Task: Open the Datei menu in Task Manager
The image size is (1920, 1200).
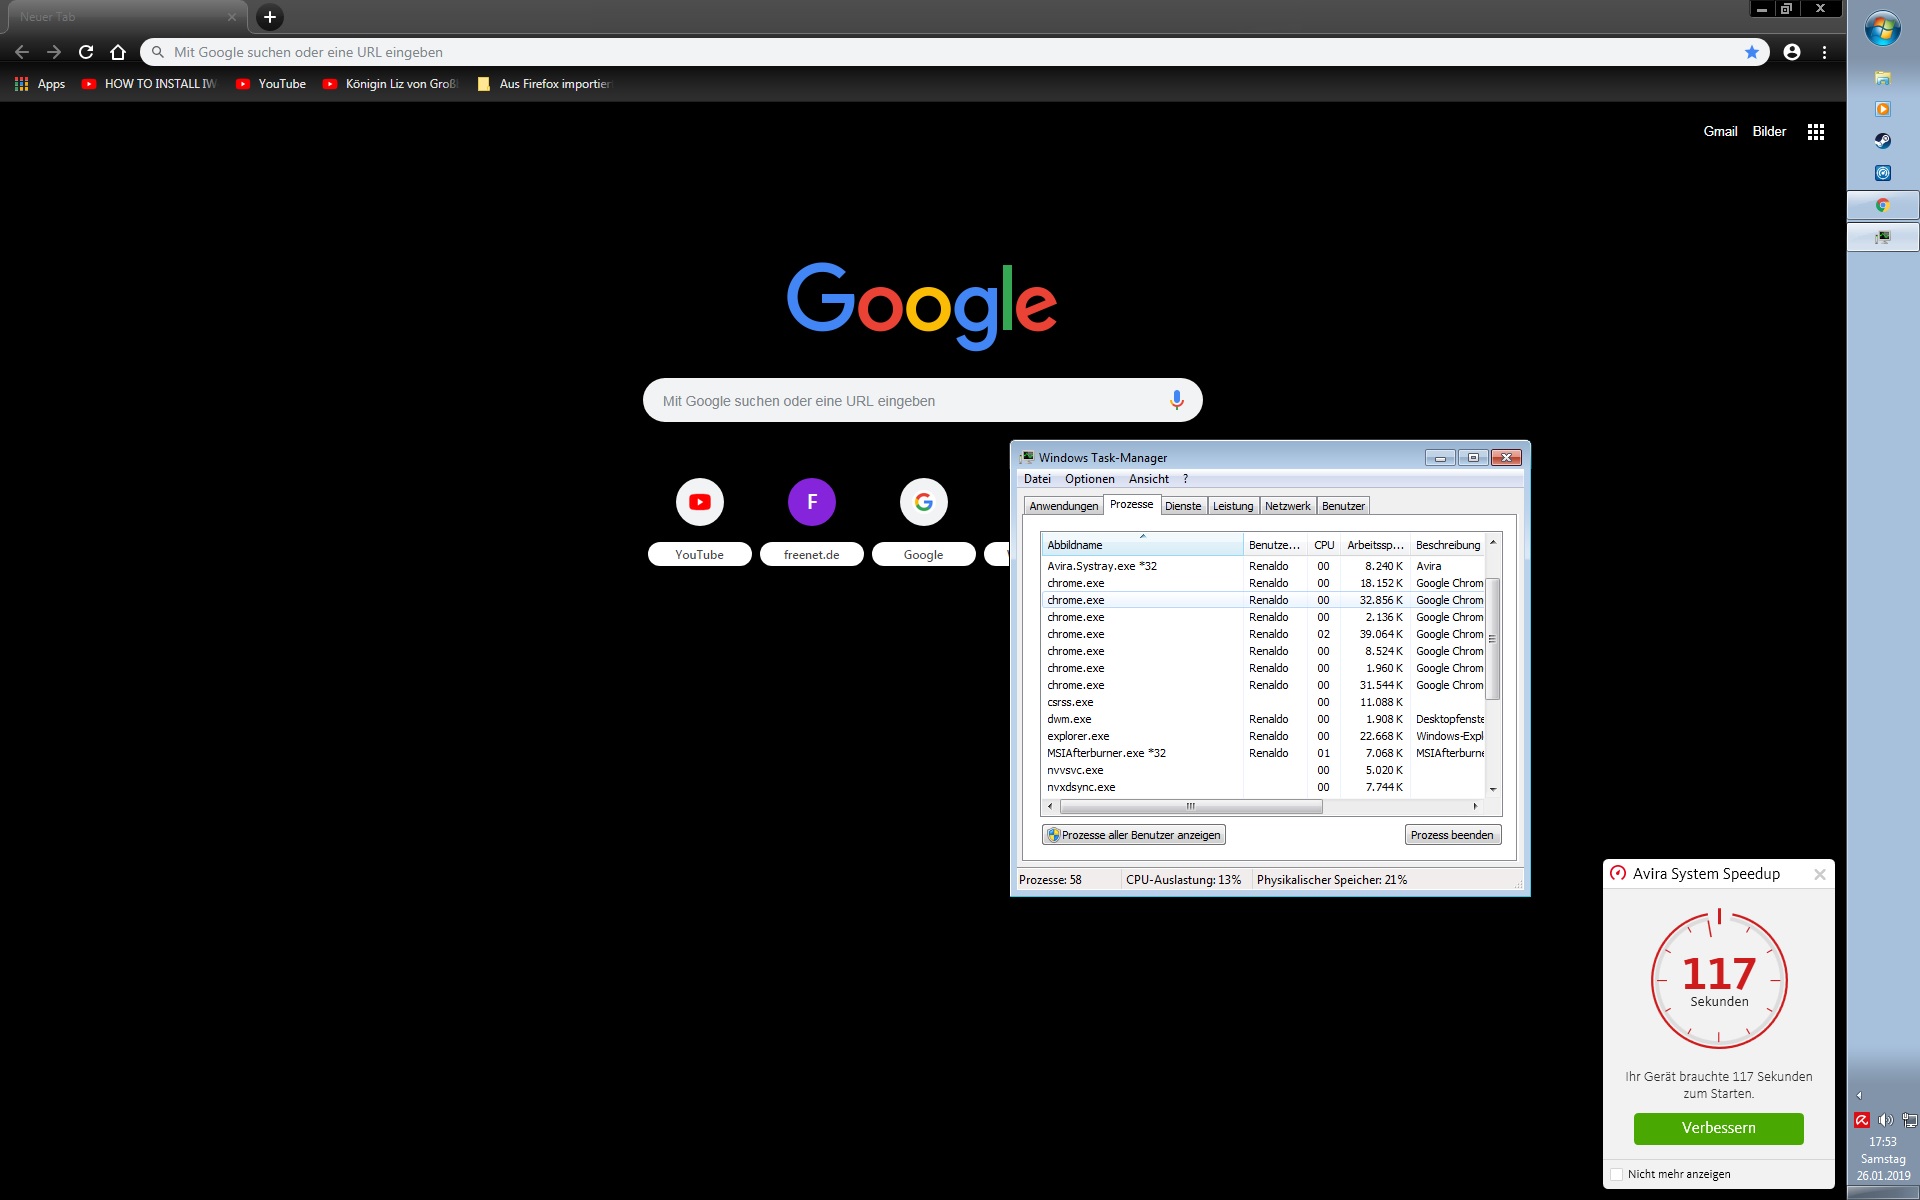Action: click(1037, 479)
